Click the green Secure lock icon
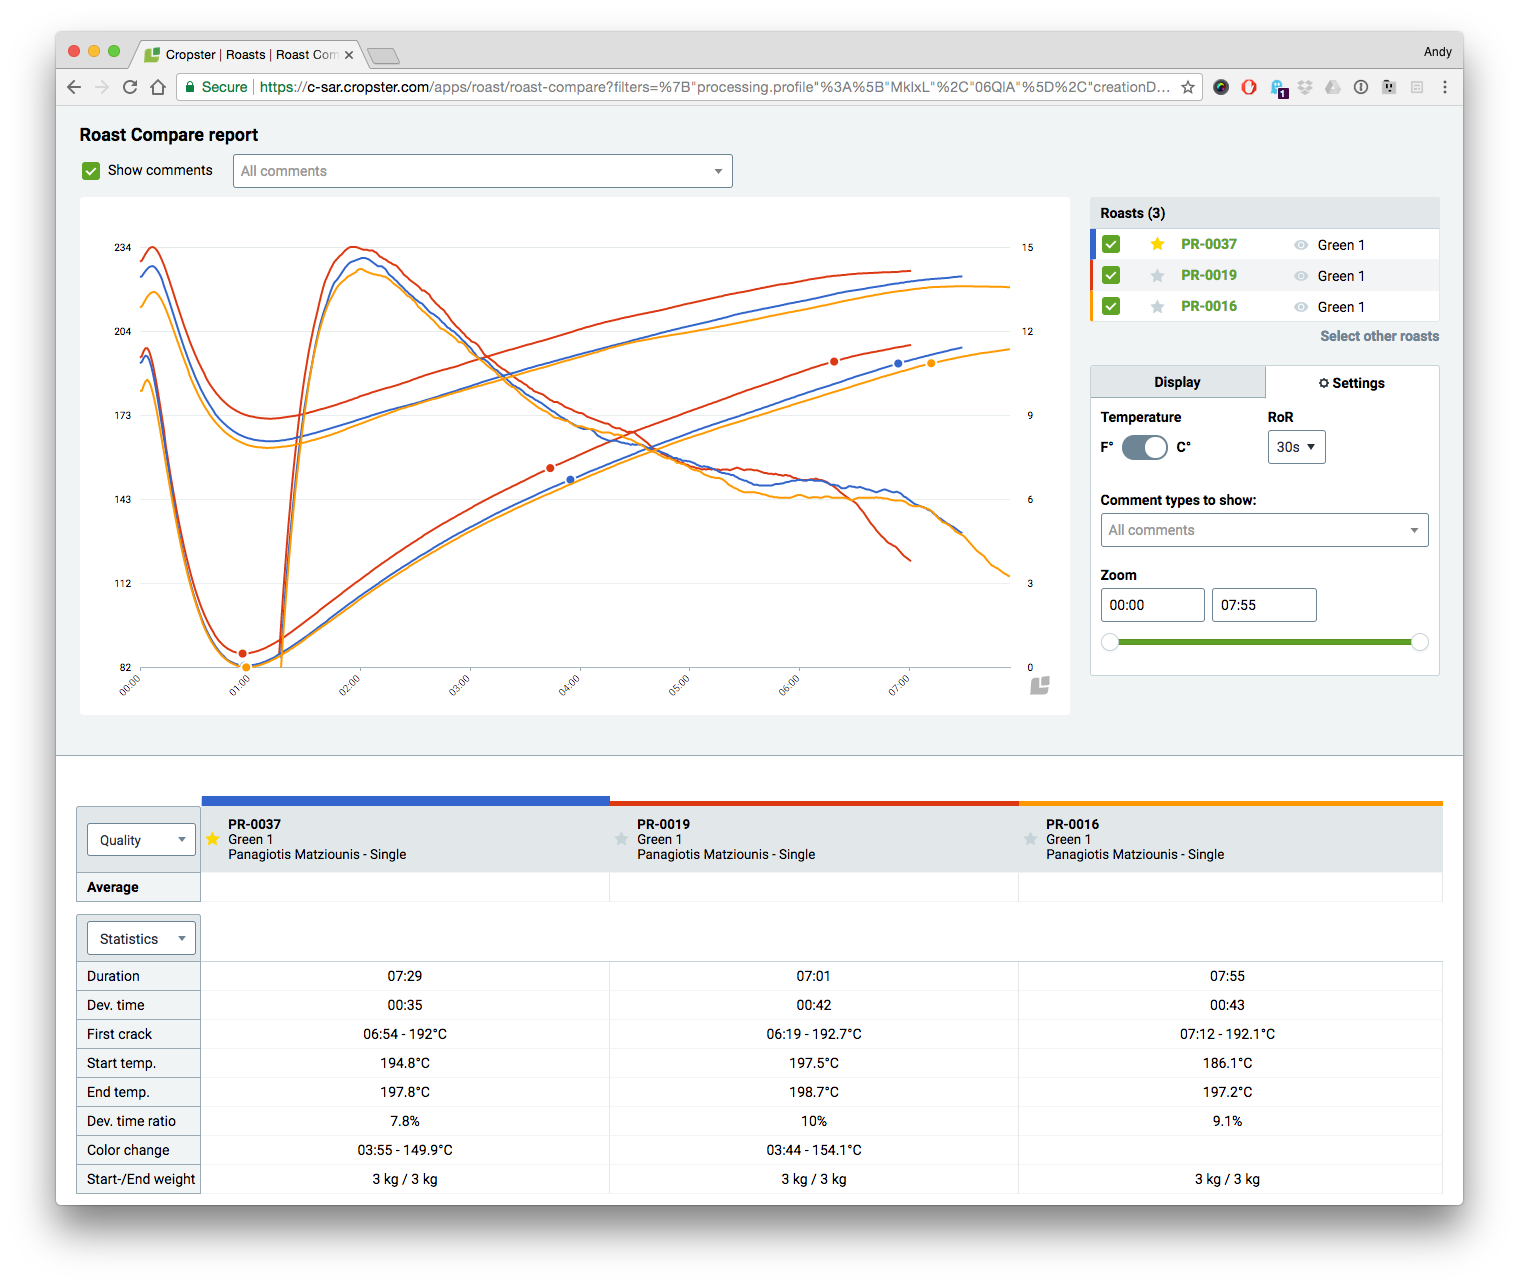Viewport: 1519px width, 1285px height. (x=190, y=87)
